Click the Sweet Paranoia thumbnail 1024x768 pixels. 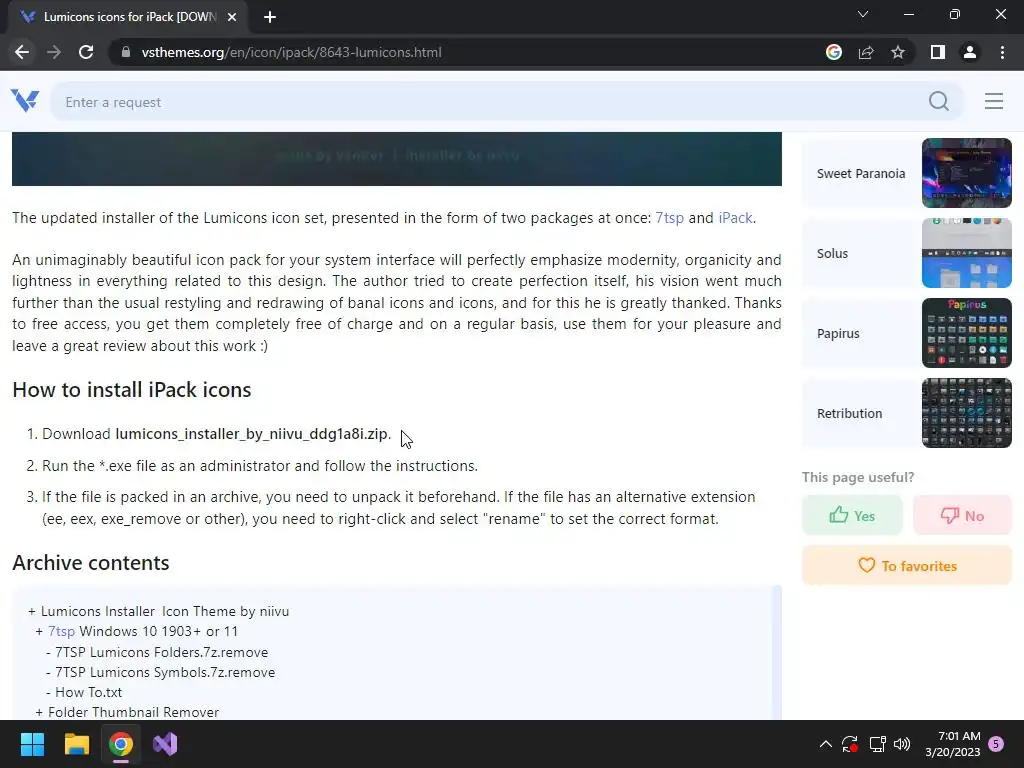(967, 173)
